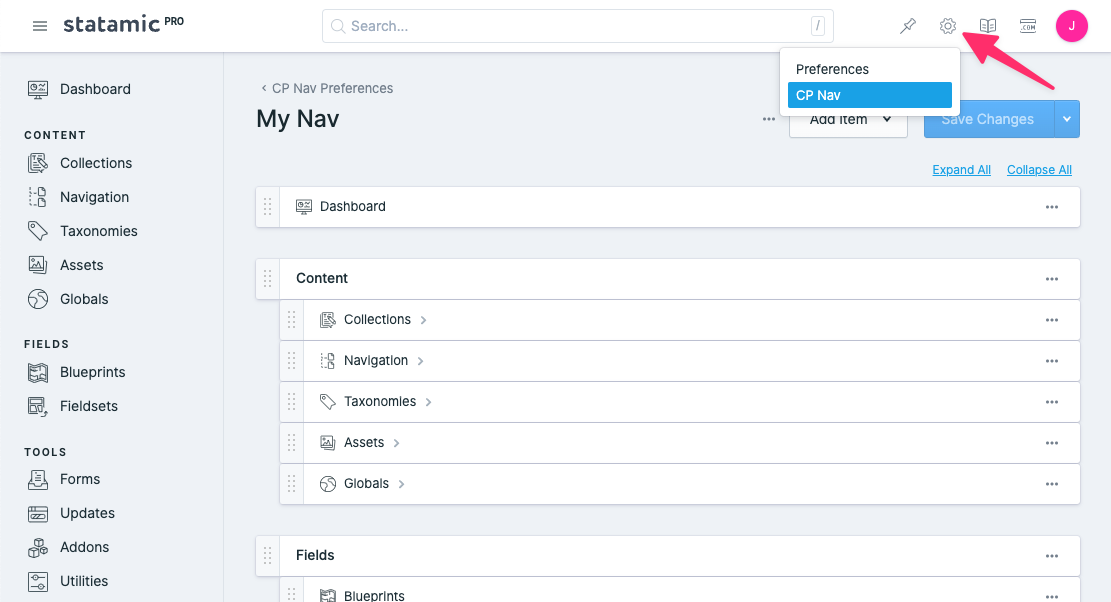Open the Add Item dropdown

847,119
